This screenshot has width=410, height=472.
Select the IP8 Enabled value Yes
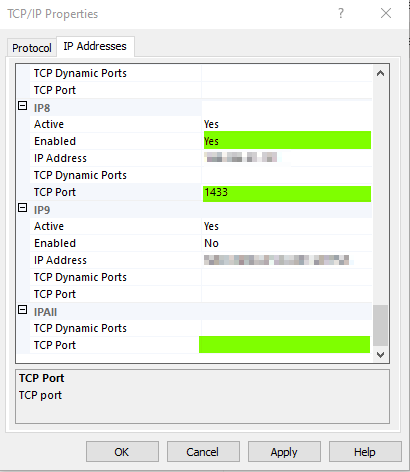(x=287, y=140)
